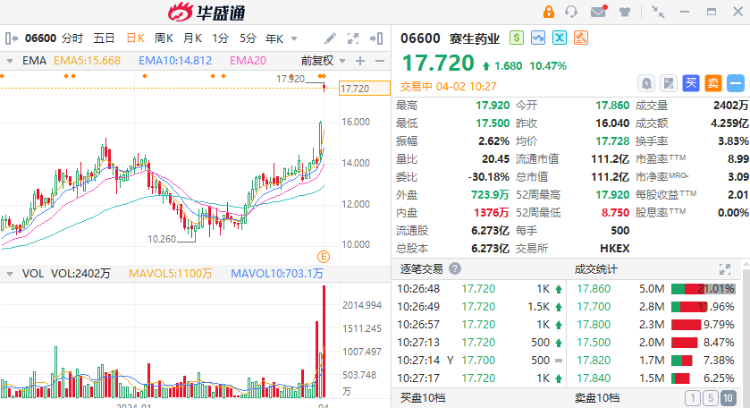Expand chart to full screen

point(353,39)
